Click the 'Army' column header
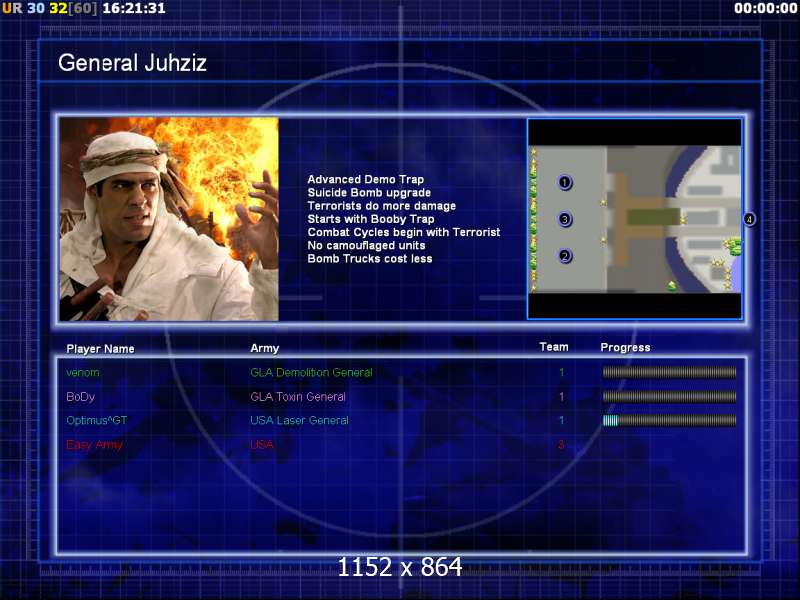The width and height of the screenshot is (800, 600). pyautogui.click(x=265, y=348)
